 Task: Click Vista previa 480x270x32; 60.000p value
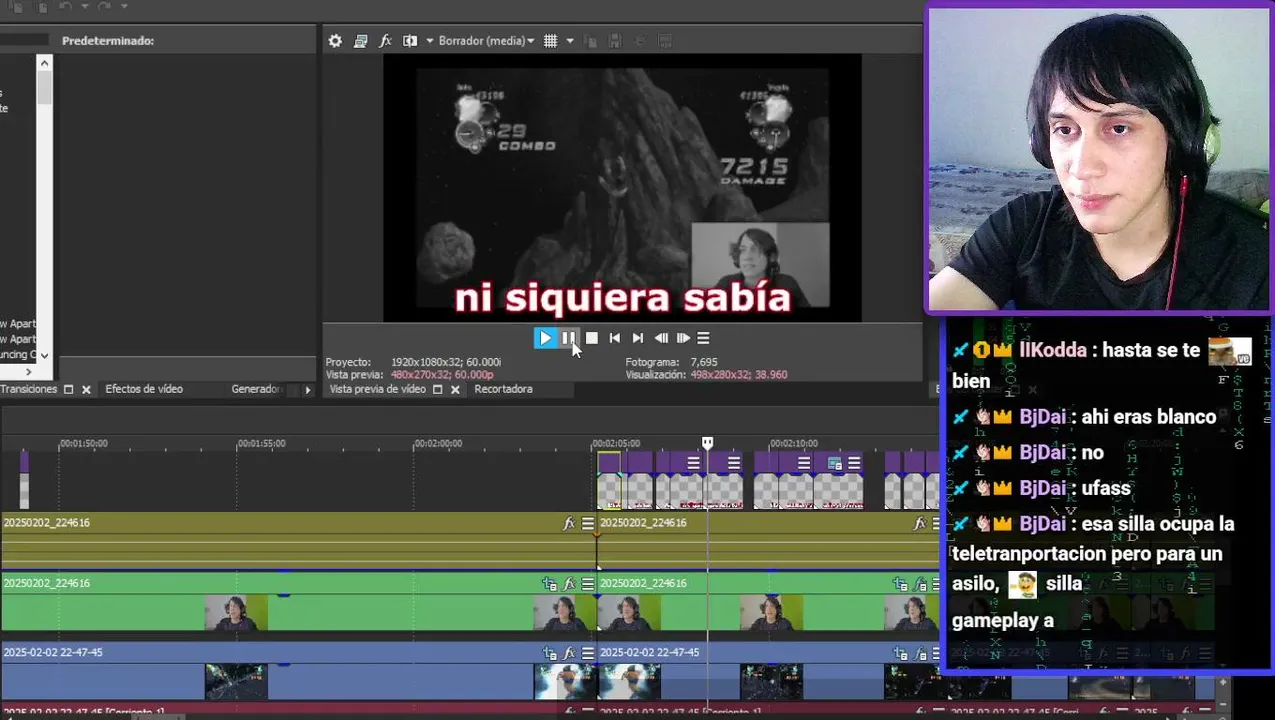[x=441, y=375]
